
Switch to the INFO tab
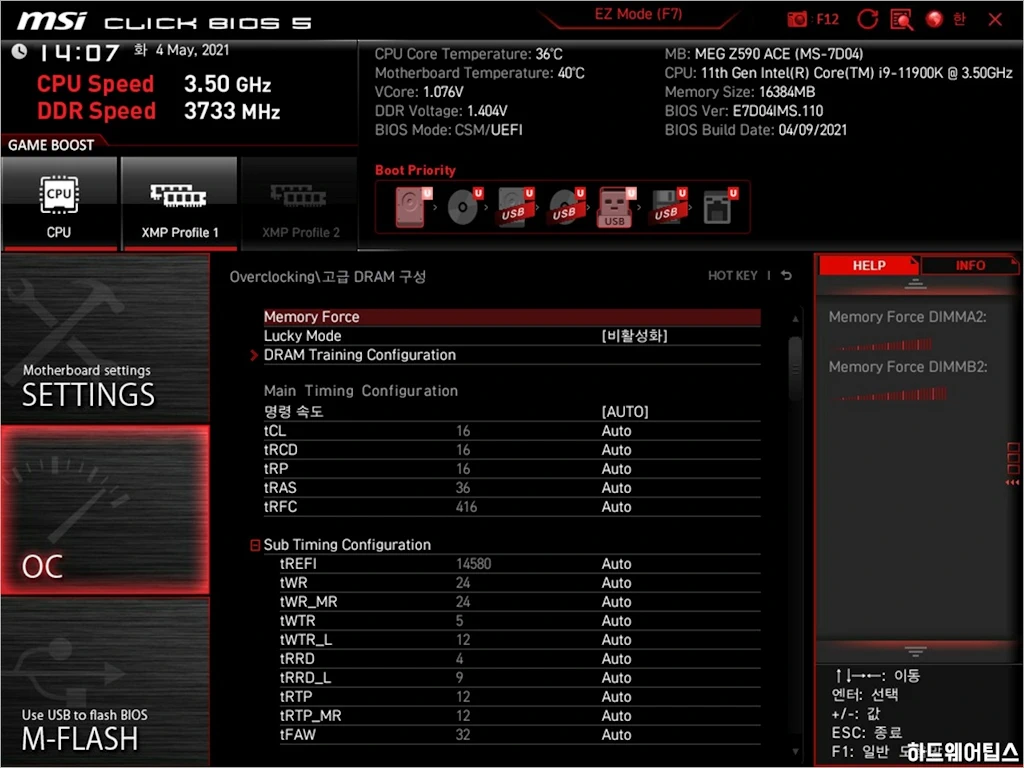(970, 265)
